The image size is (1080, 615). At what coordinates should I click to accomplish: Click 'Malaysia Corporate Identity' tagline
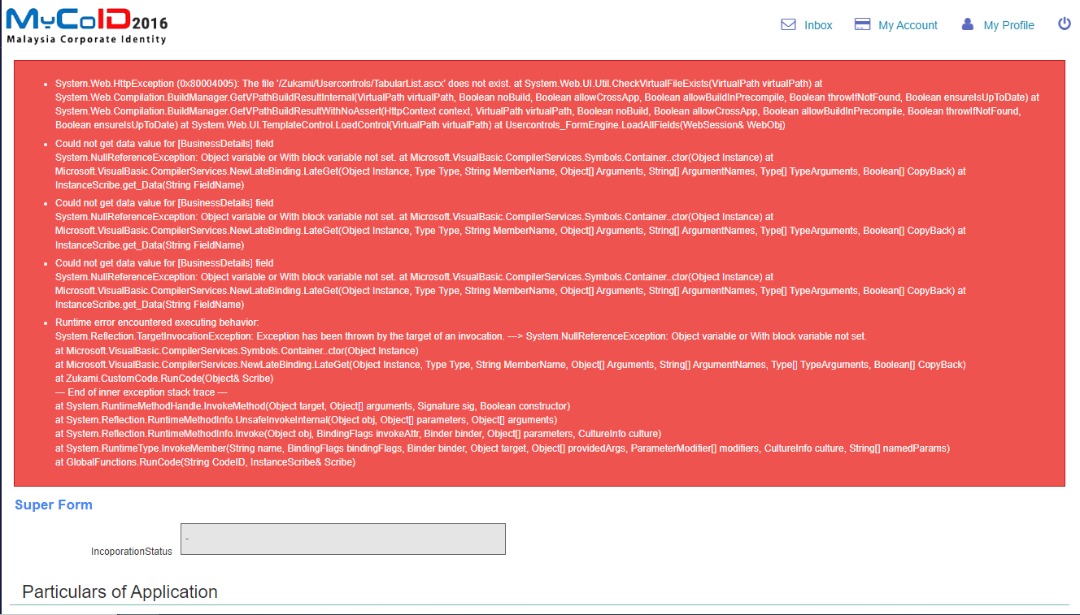tap(87, 39)
